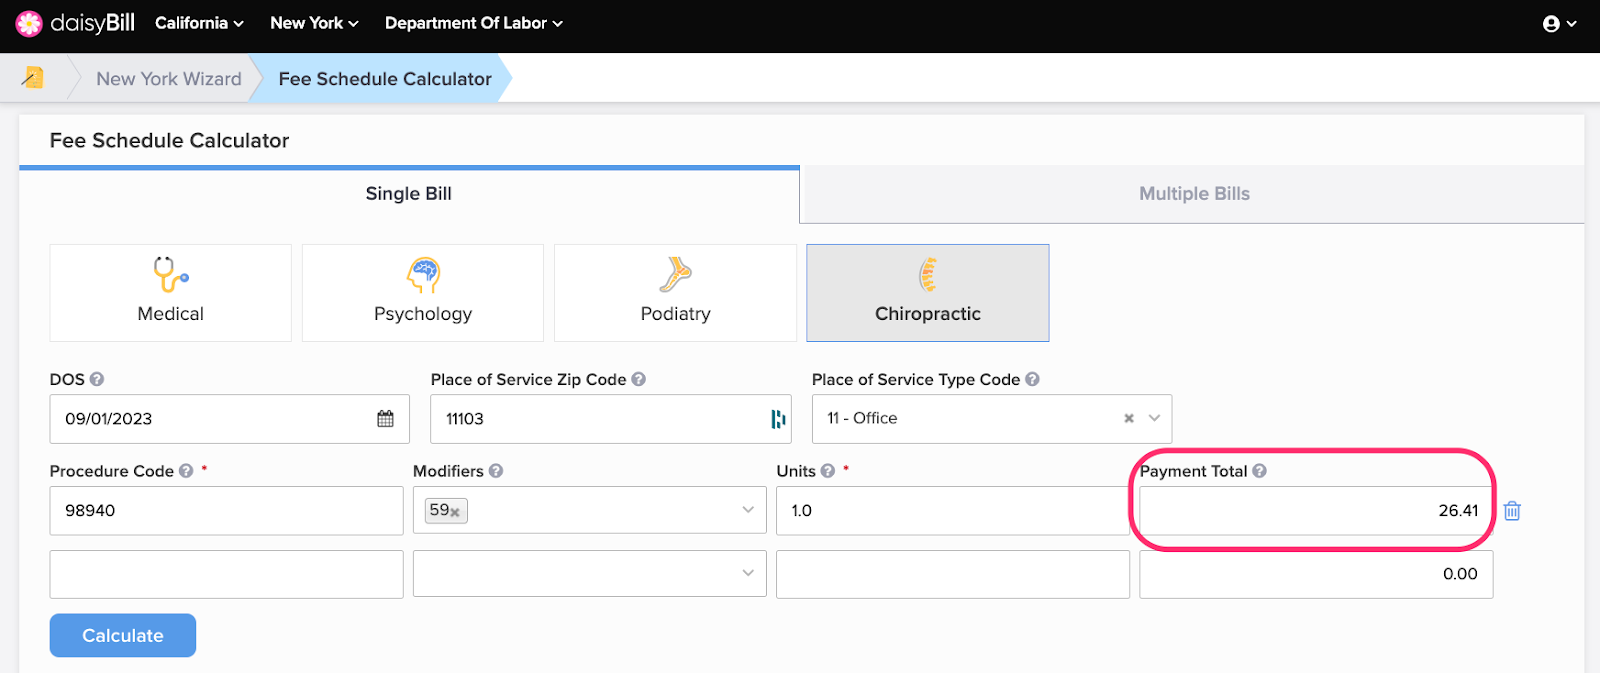Viewport: 1600px width, 673px height.
Task: Click the daisyBill flower logo
Action: 29,23
